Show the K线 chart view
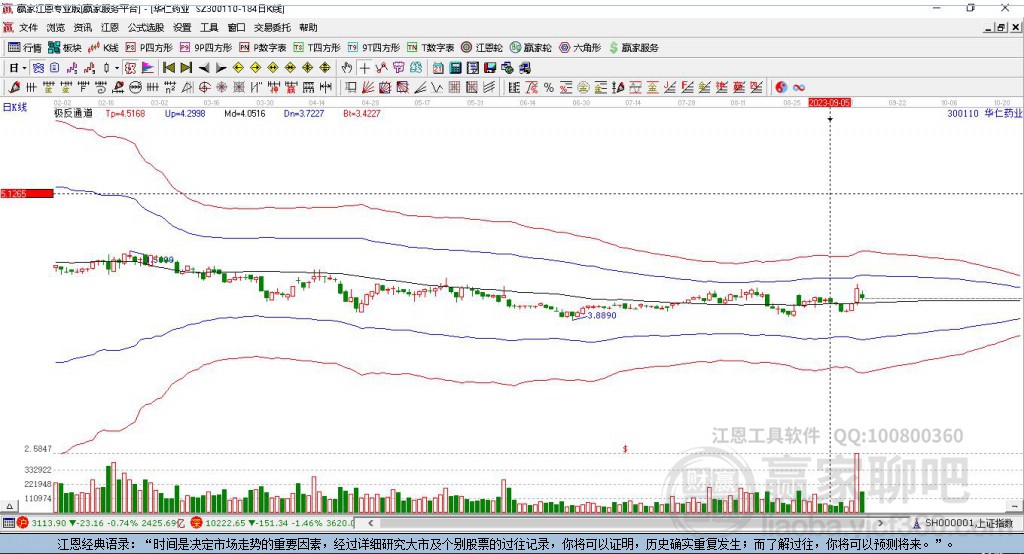 click(103, 48)
